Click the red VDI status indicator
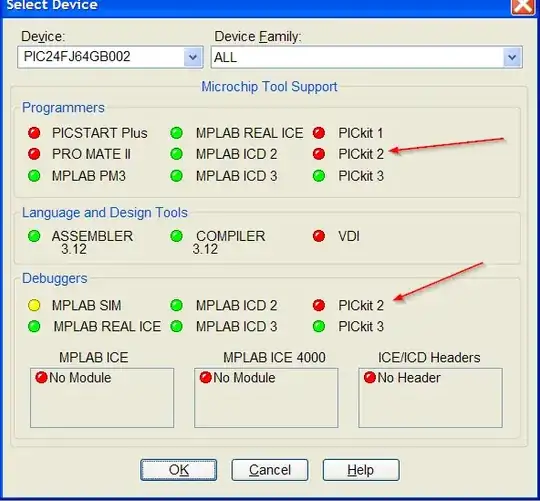 [x=319, y=236]
